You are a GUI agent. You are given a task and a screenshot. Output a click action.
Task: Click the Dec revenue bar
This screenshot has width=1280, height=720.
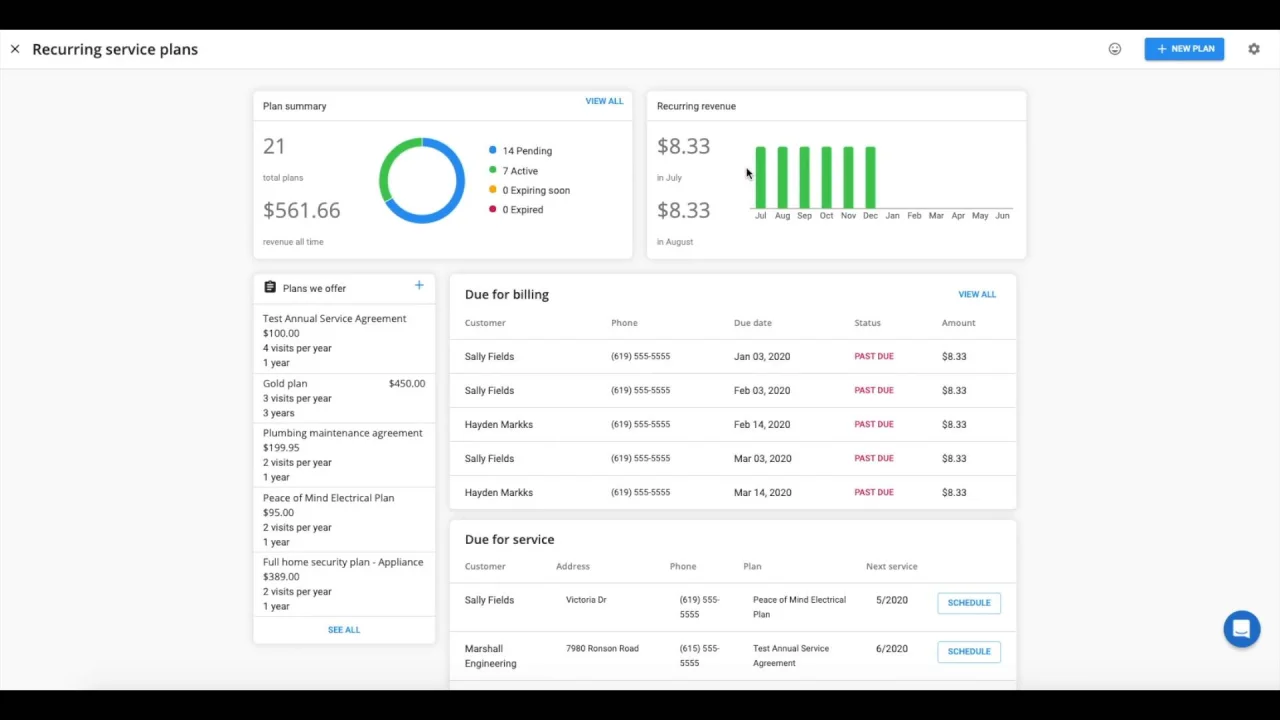coord(870,178)
